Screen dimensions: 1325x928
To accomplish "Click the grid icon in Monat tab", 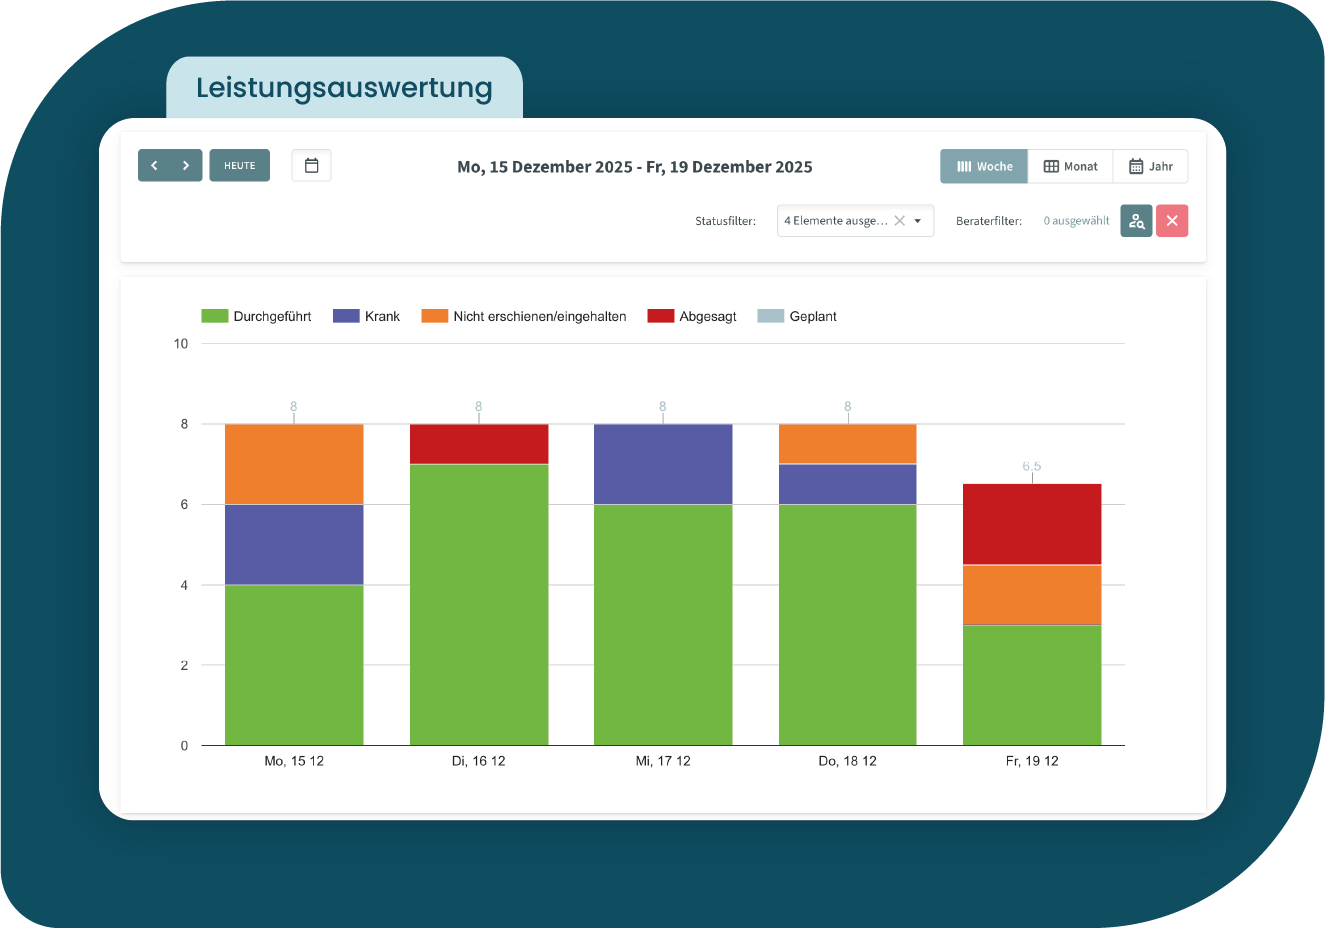I will pos(1051,167).
